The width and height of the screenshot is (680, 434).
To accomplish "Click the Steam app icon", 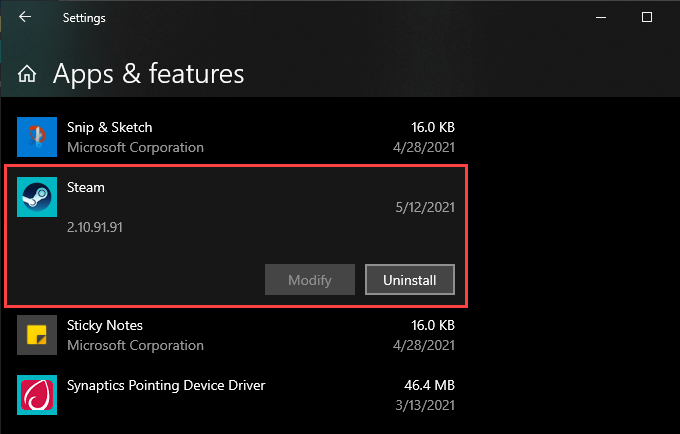I will [37, 197].
